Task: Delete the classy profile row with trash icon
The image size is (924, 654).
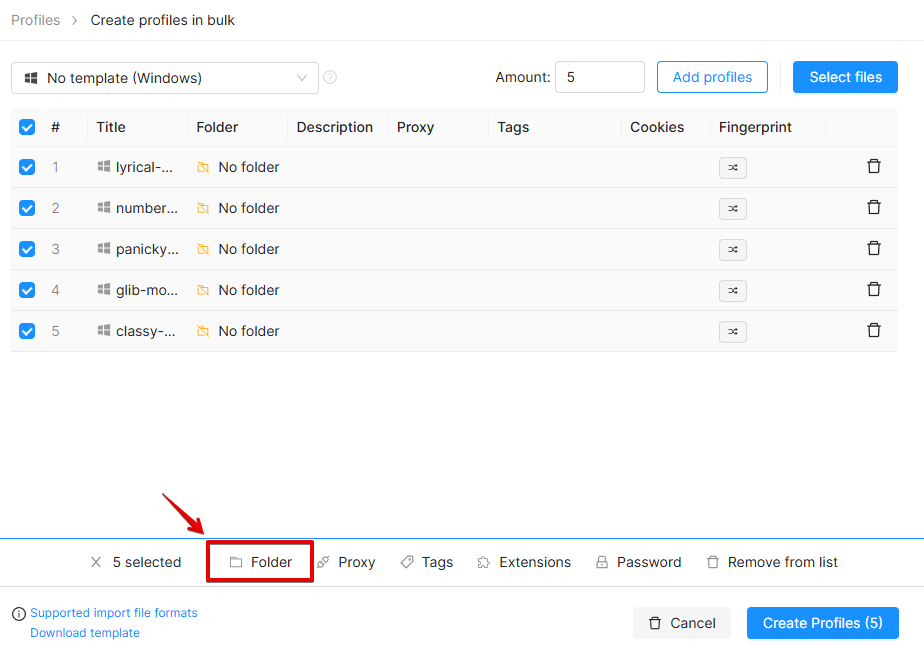Action: click(x=874, y=330)
